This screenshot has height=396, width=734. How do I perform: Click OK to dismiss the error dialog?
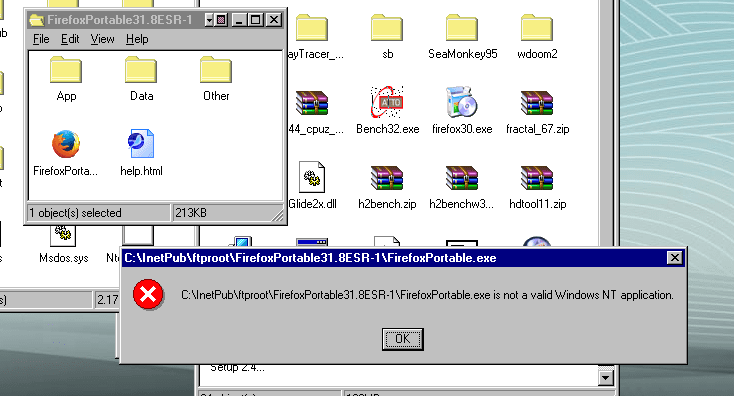(403, 339)
